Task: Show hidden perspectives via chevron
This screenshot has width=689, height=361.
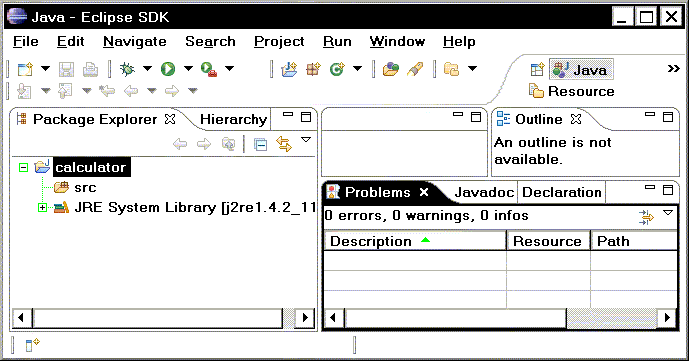Action: tap(674, 69)
